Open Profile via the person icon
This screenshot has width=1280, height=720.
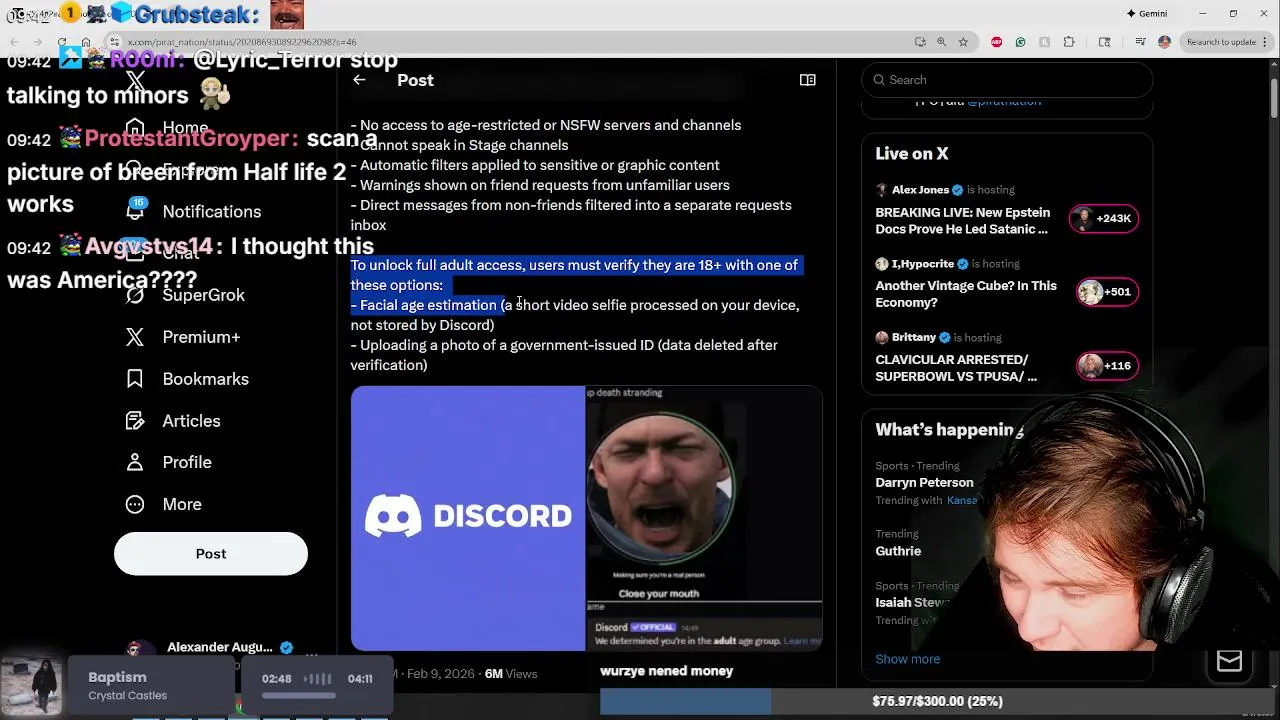pyautogui.click(x=135, y=462)
